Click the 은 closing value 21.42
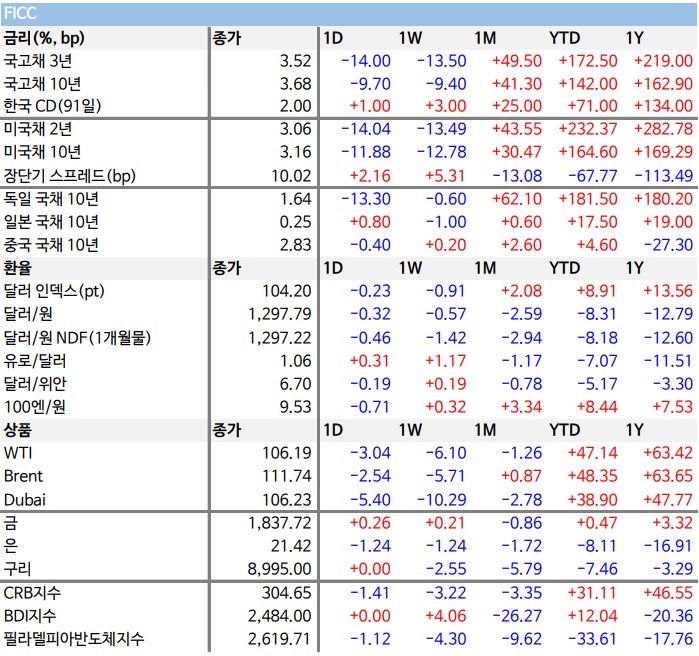The image size is (699, 656). tap(291, 546)
